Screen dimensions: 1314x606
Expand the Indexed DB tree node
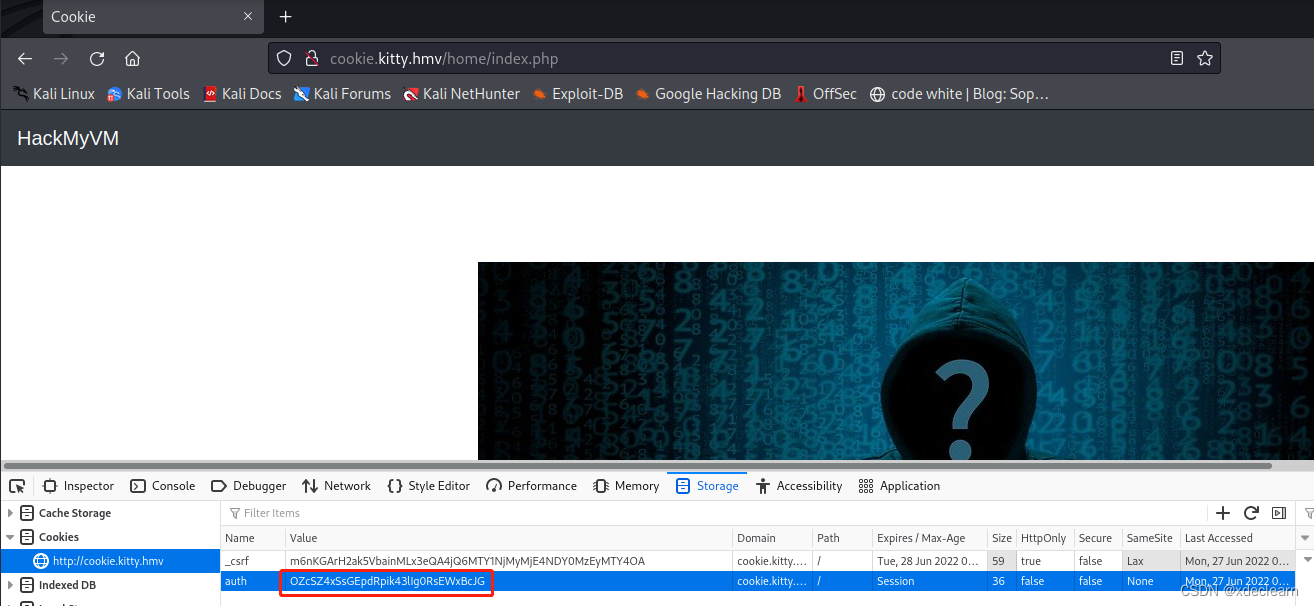pos(11,585)
